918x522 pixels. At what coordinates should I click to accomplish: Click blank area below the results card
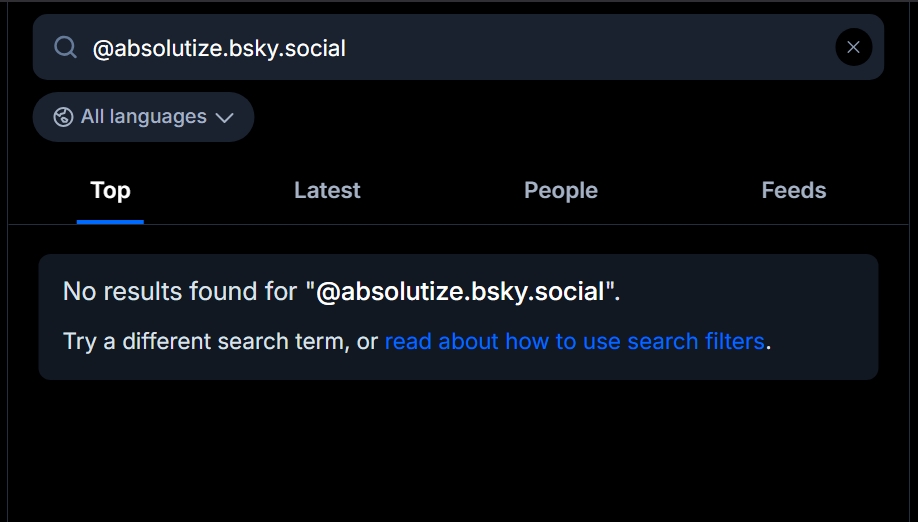click(x=458, y=450)
